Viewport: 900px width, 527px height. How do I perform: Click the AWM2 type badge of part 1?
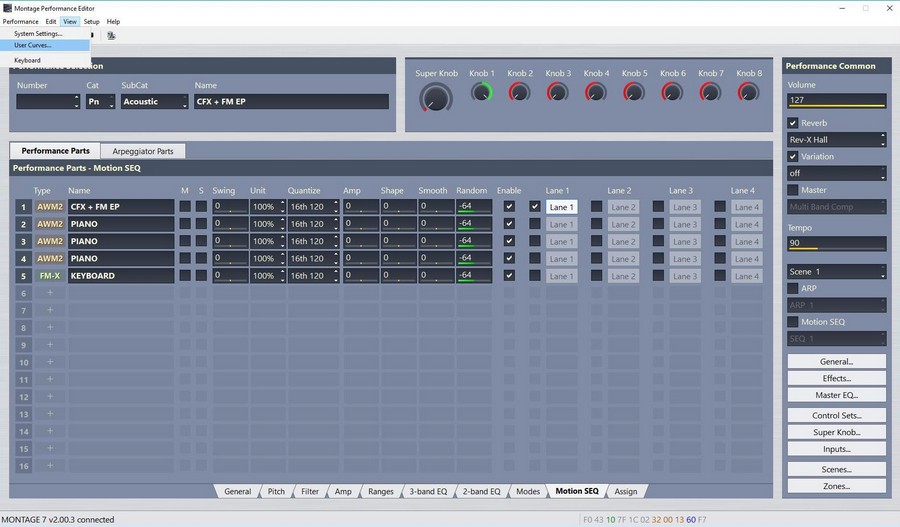pyautogui.click(x=50, y=207)
